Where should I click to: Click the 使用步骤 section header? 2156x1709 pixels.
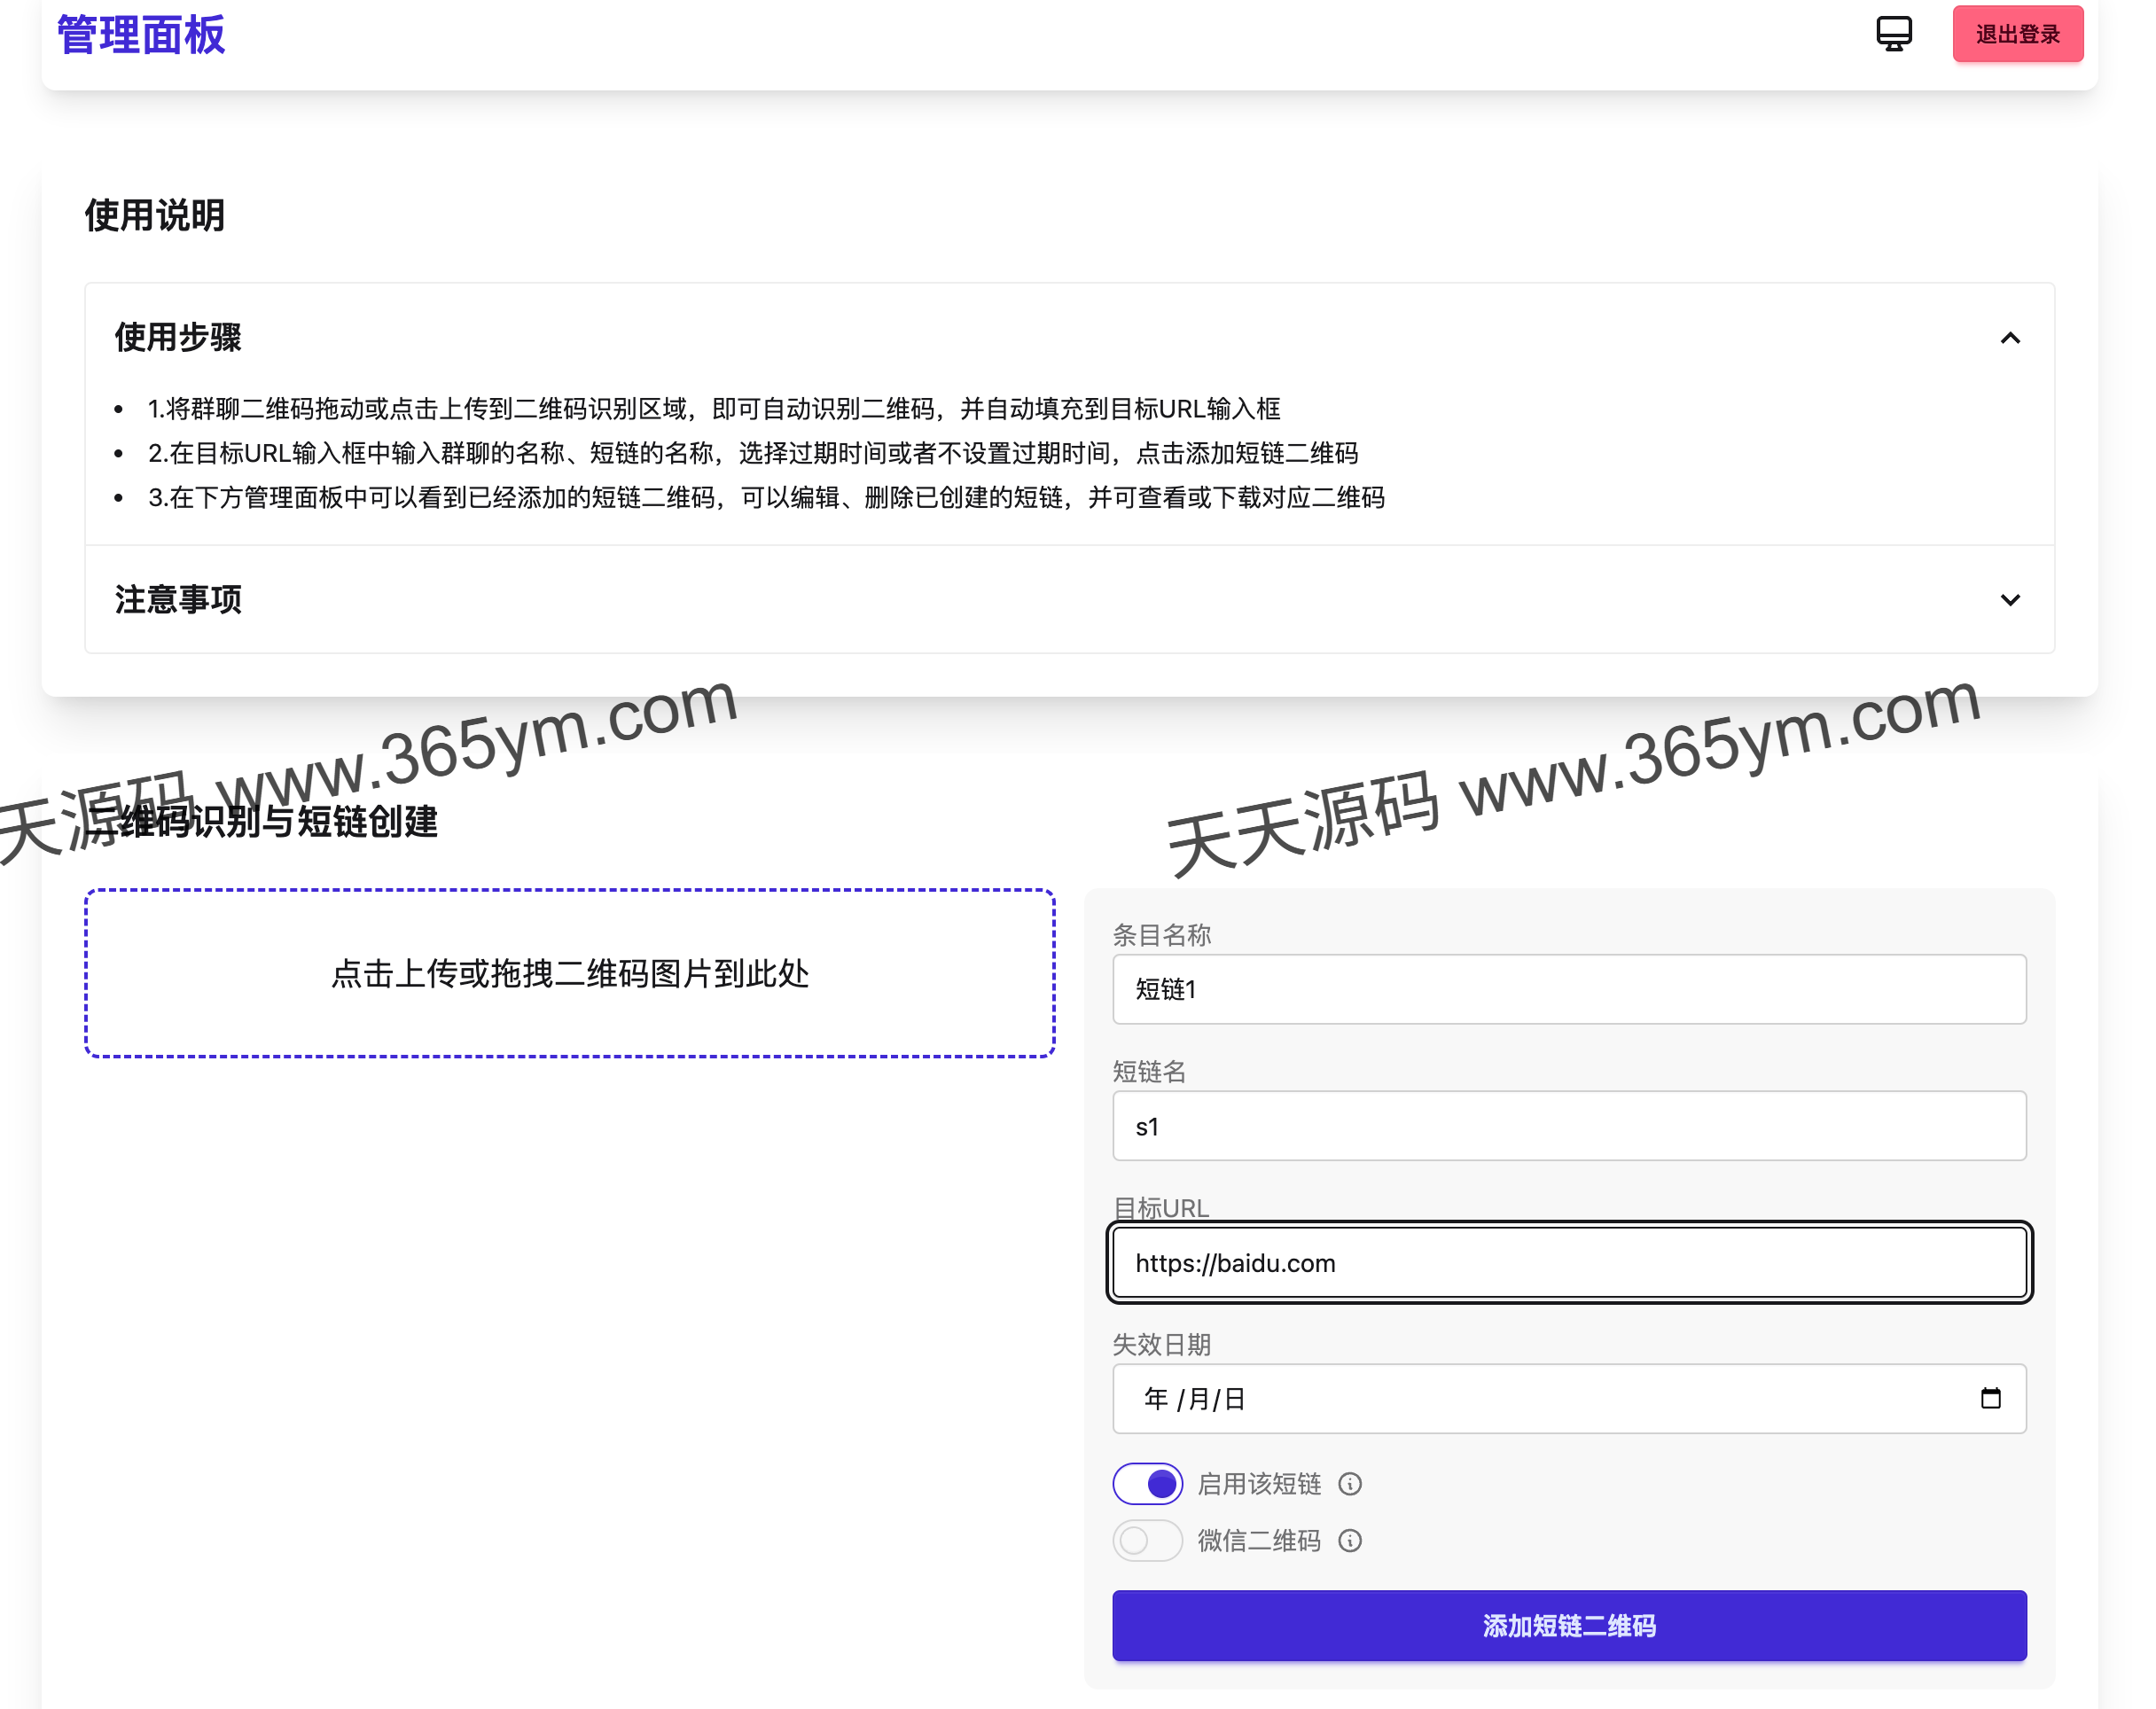click(180, 338)
